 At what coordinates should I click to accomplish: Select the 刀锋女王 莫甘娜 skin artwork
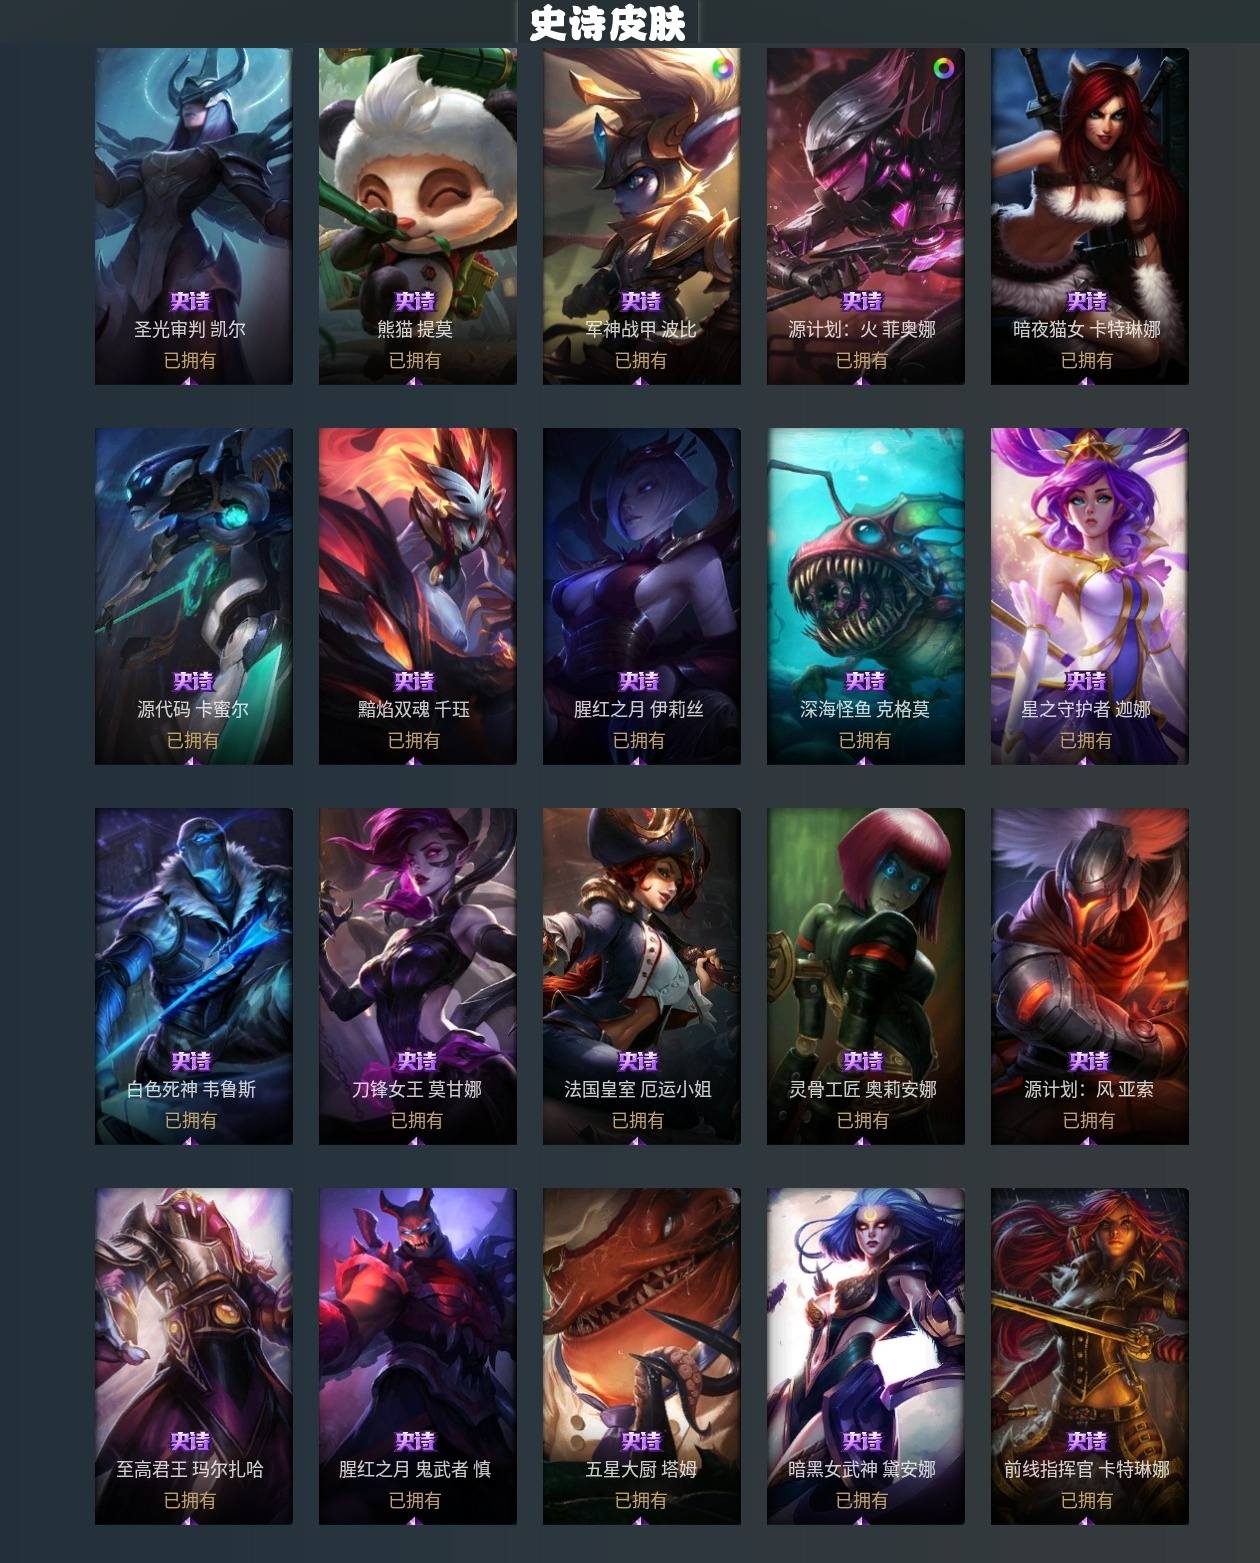(x=418, y=976)
